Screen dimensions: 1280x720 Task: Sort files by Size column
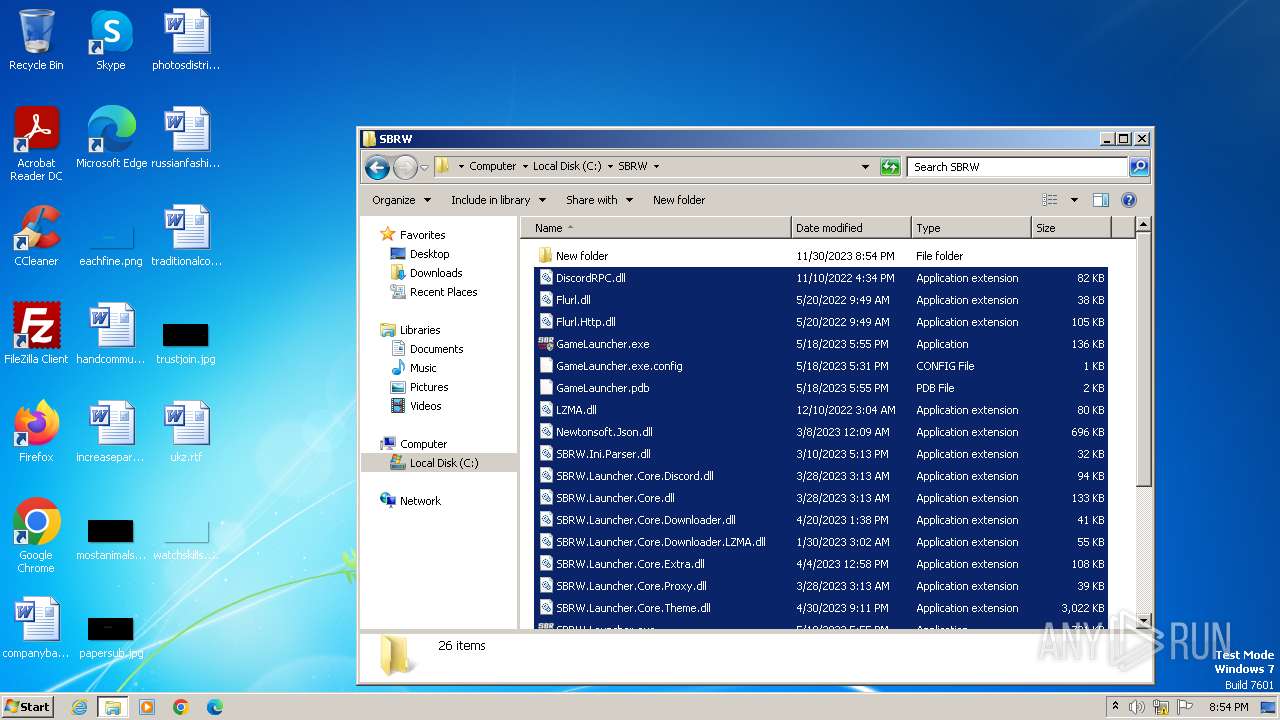(1071, 228)
